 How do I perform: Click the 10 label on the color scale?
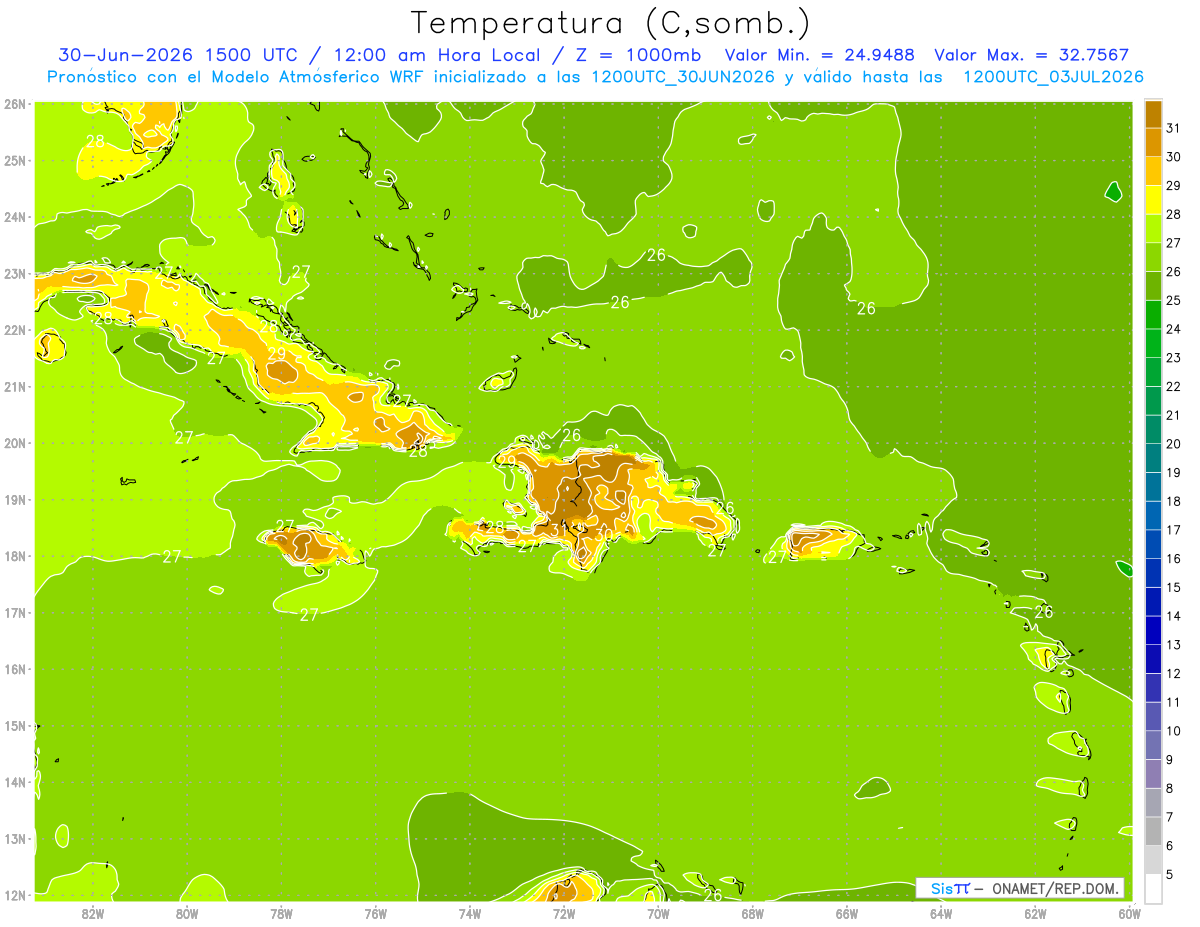[1173, 731]
